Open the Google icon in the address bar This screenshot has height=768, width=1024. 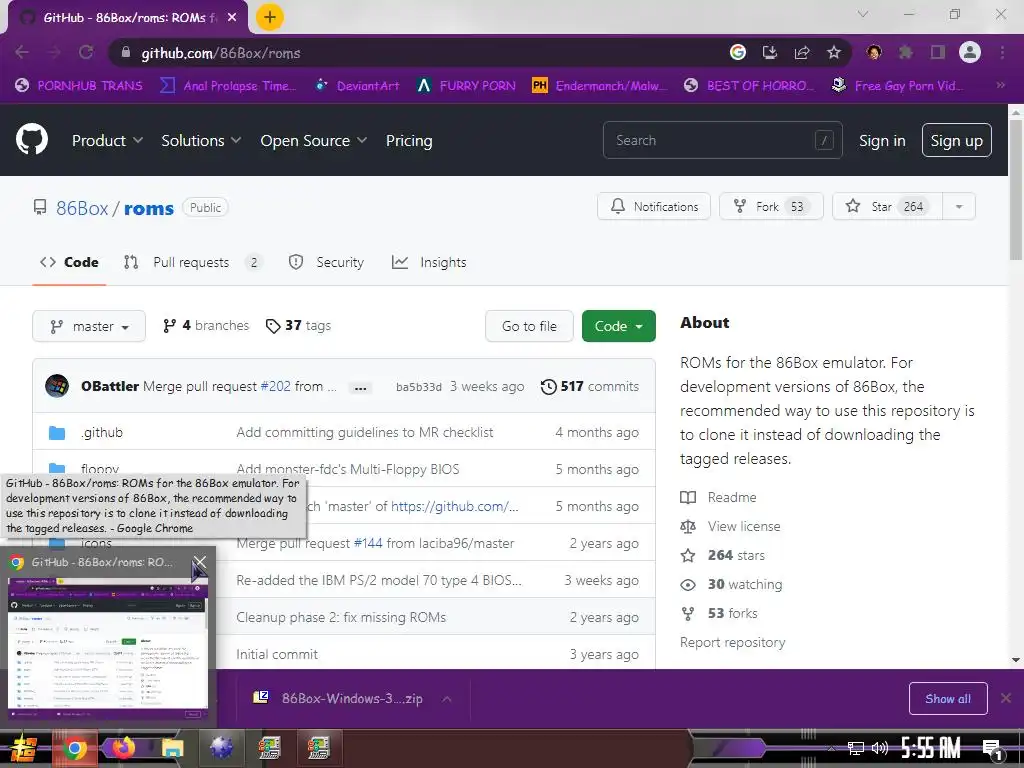click(737, 52)
